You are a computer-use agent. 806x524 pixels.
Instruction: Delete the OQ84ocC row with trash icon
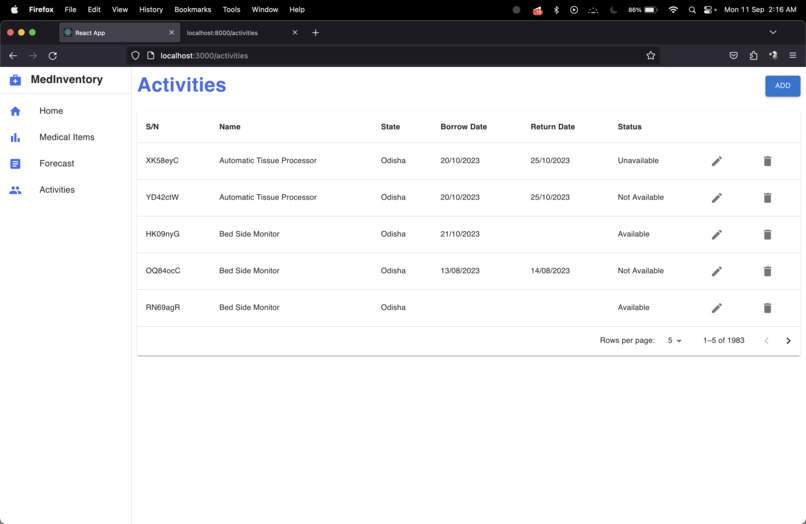pos(767,271)
